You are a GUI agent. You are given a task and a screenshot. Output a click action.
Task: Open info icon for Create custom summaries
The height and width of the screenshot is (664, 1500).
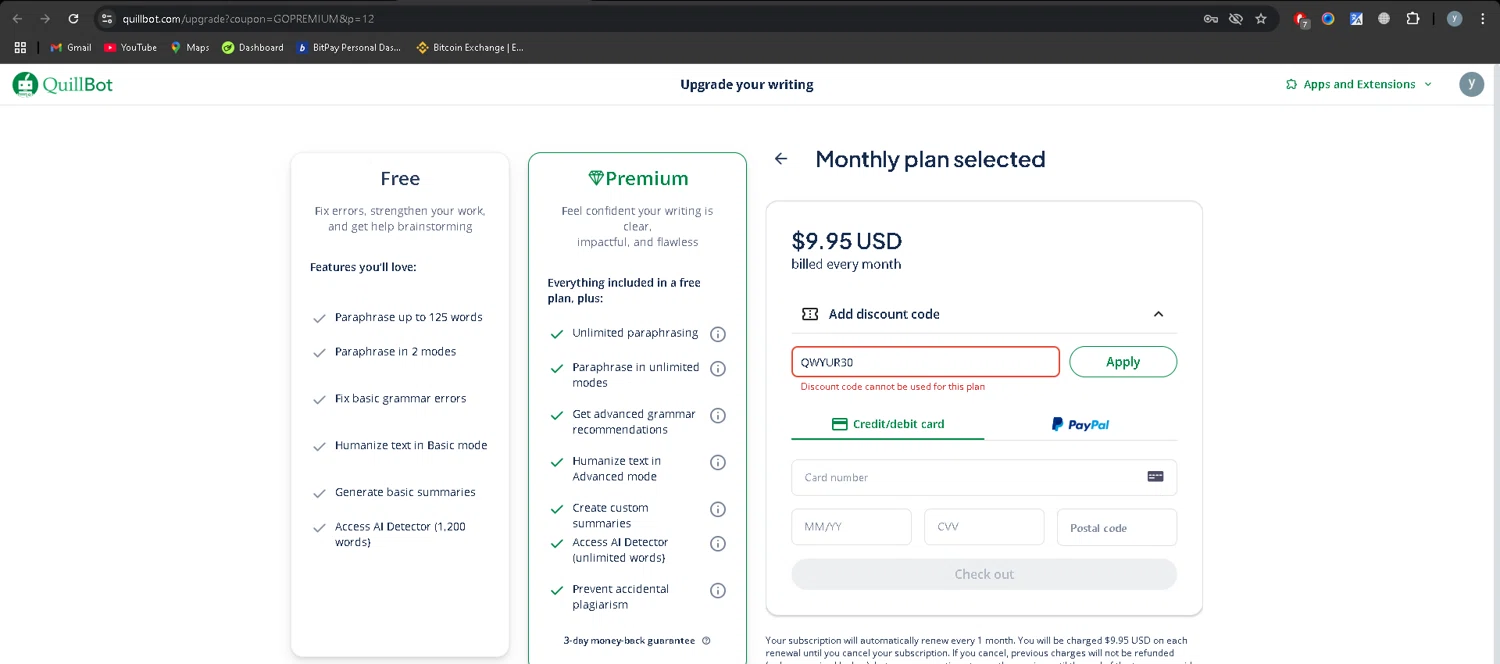pyautogui.click(x=717, y=510)
